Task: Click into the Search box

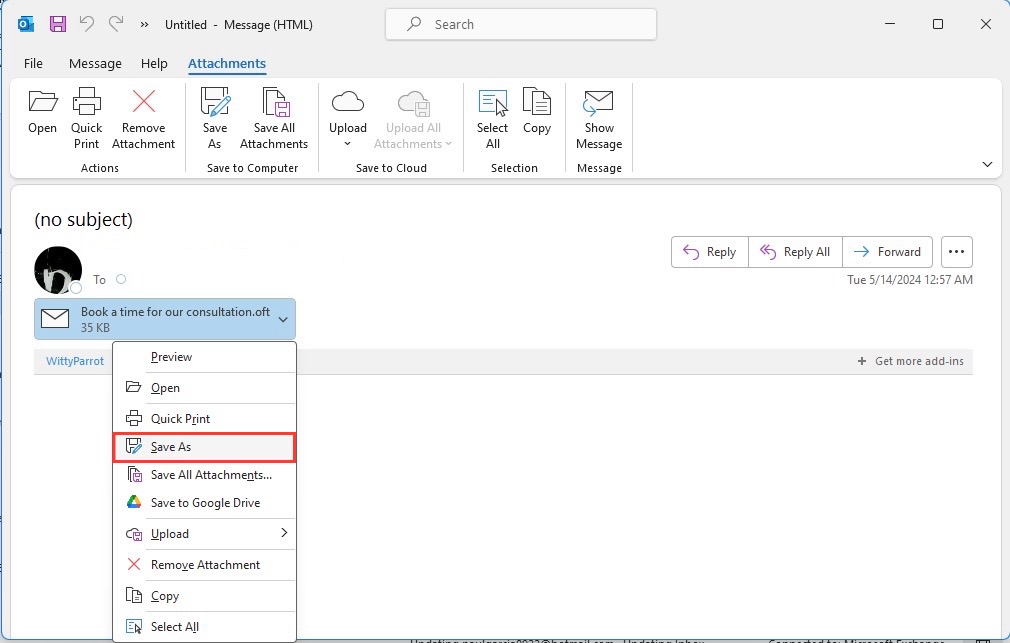Action: (520, 24)
